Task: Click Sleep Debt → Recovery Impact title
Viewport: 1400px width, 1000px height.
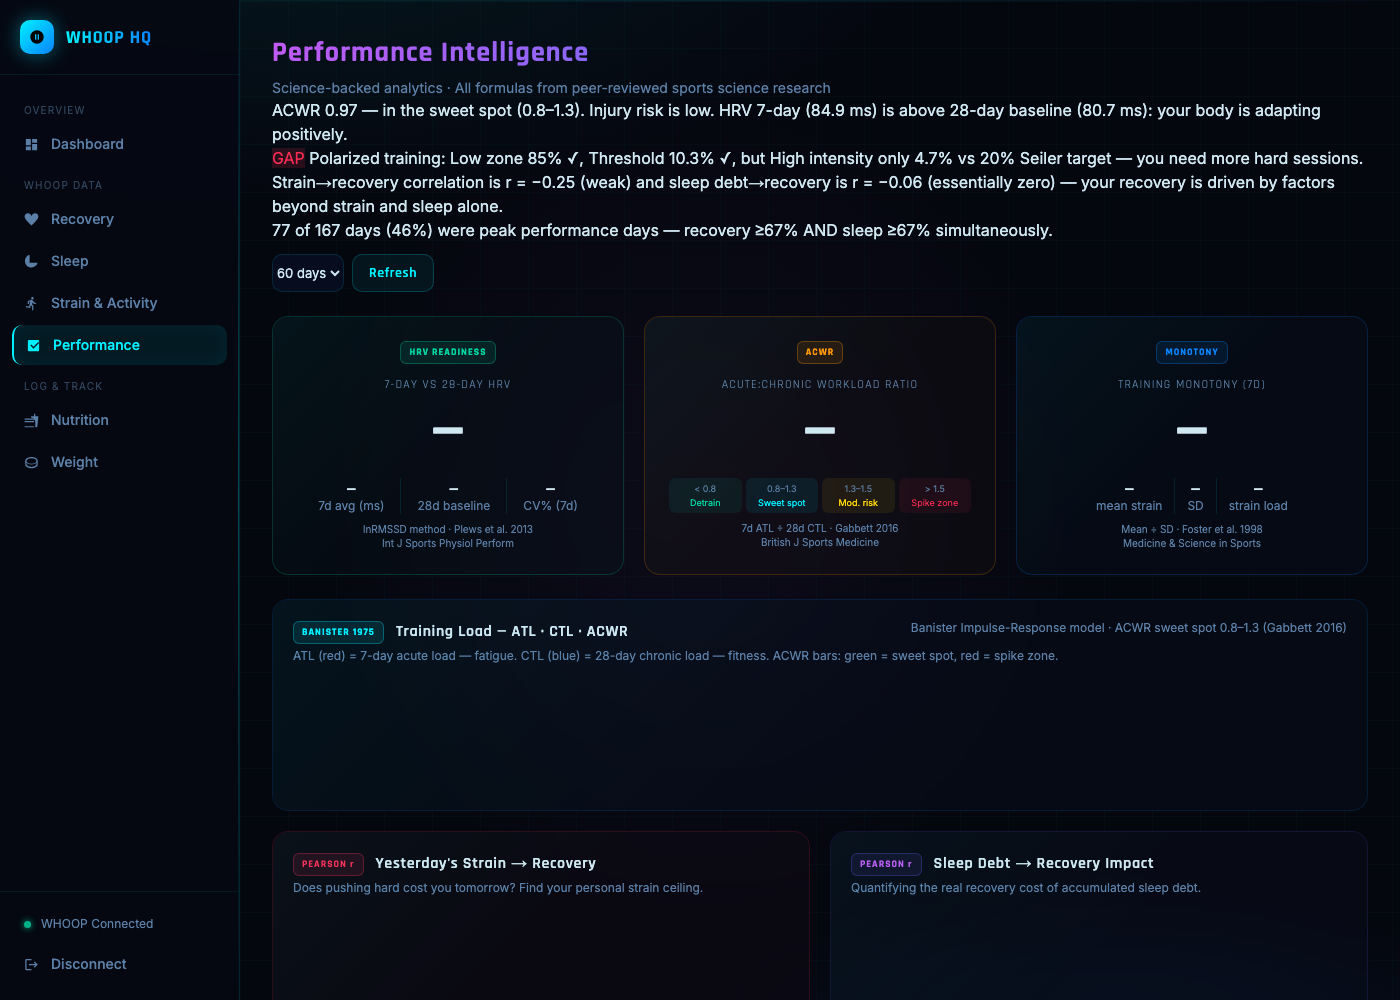Action: (1043, 863)
